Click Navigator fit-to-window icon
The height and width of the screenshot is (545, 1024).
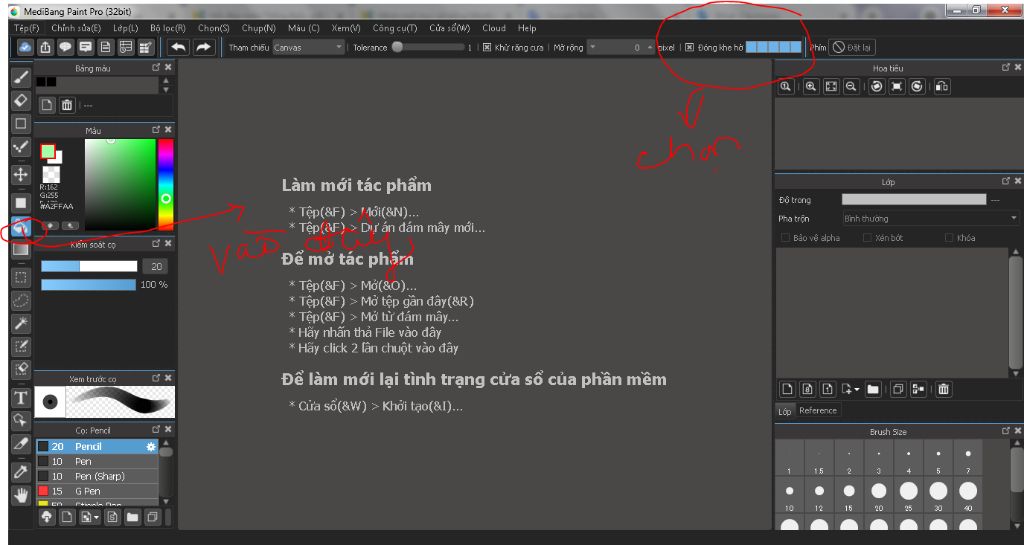pyautogui.click(x=831, y=86)
